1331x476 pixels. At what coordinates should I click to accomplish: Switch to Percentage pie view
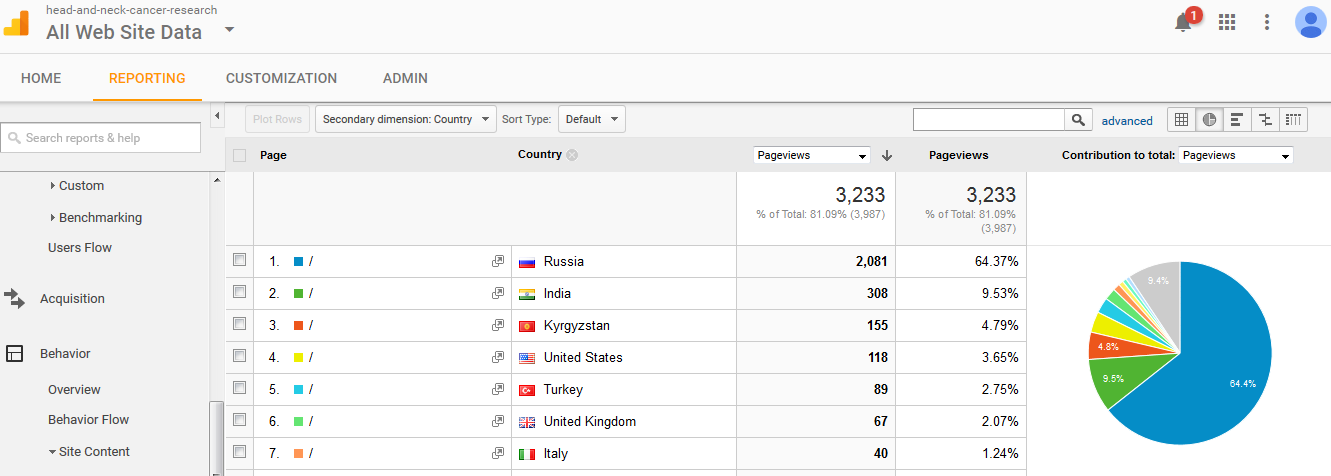[x=1209, y=120]
